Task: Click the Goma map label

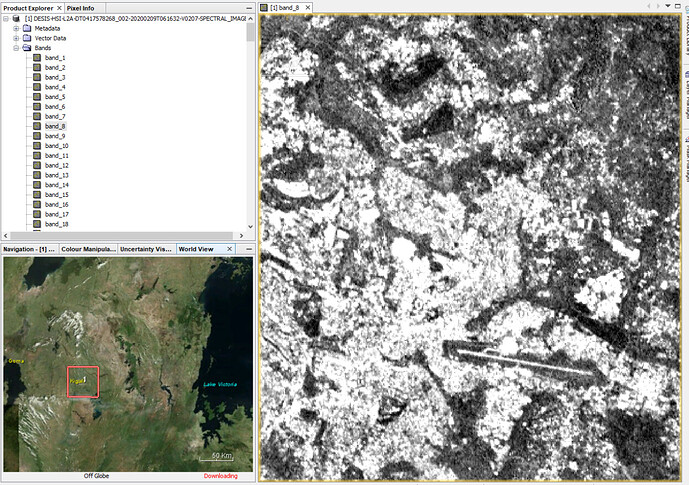Action: pyautogui.click(x=16, y=361)
